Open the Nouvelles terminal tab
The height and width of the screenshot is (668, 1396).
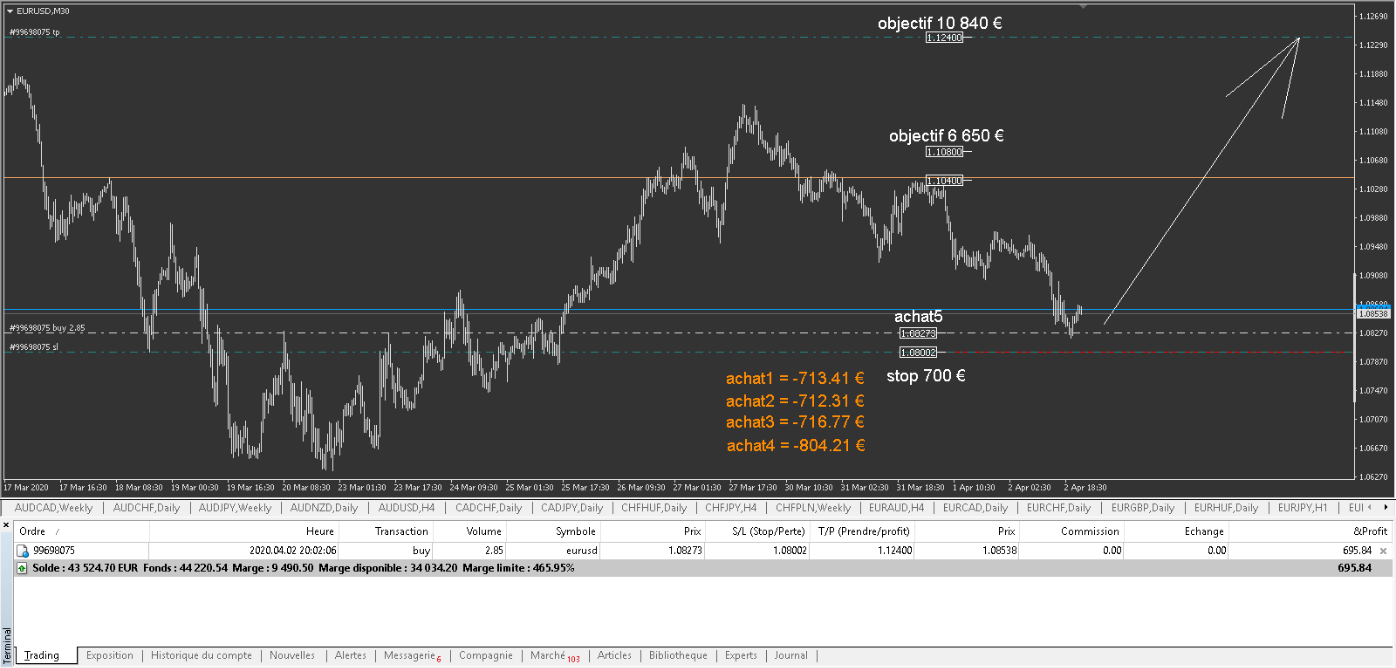pyautogui.click(x=292, y=655)
